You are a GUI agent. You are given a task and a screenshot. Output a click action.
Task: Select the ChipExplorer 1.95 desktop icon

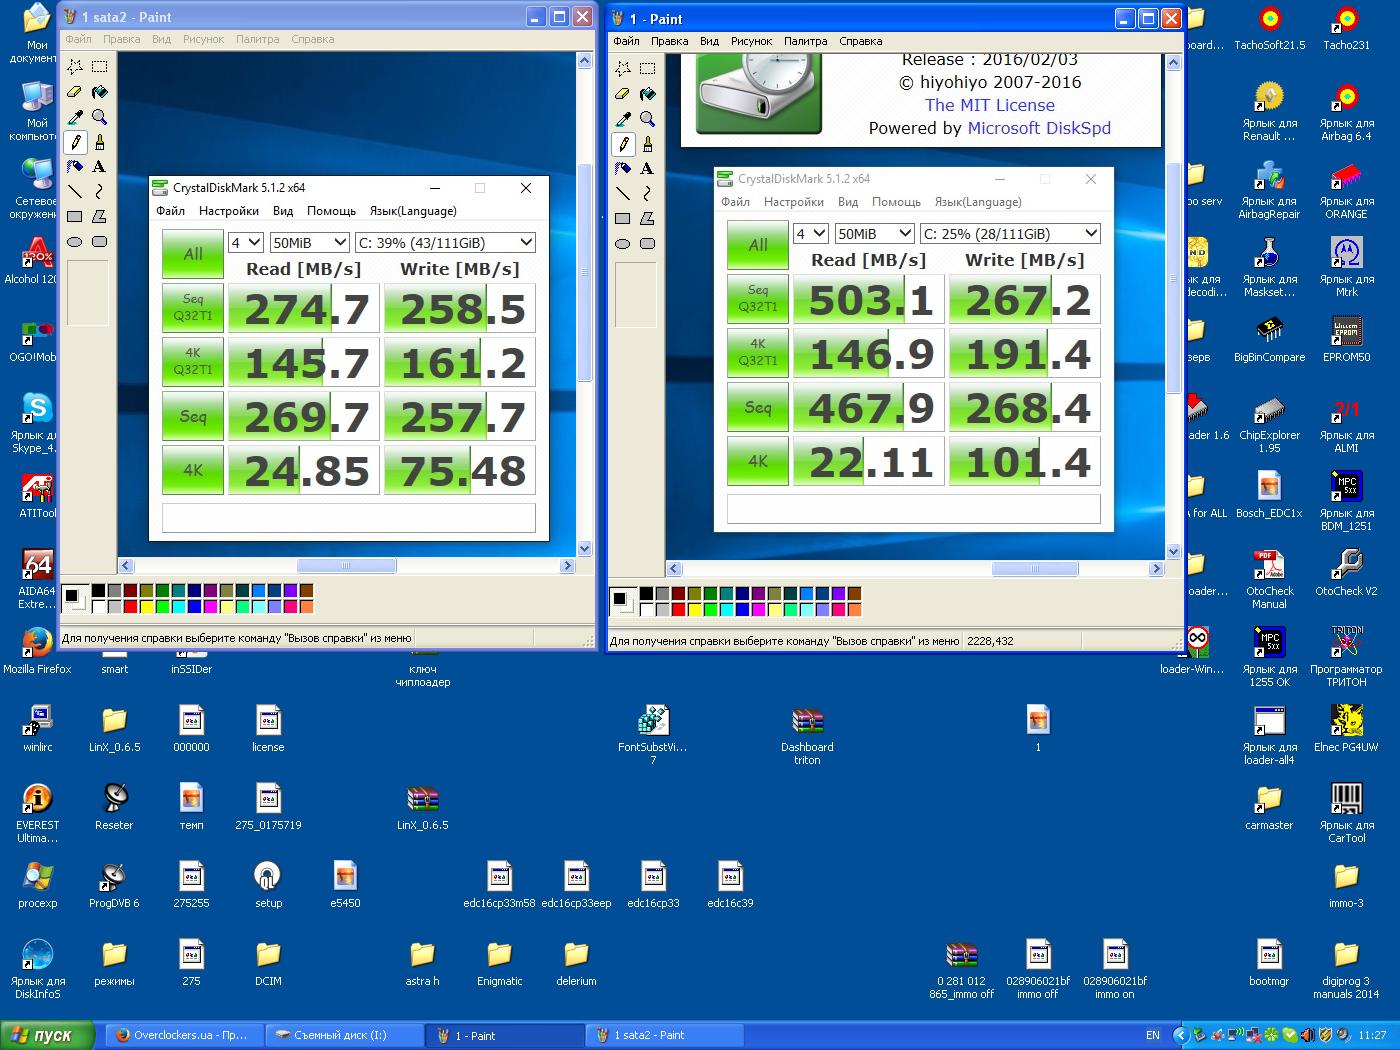pos(1269,424)
